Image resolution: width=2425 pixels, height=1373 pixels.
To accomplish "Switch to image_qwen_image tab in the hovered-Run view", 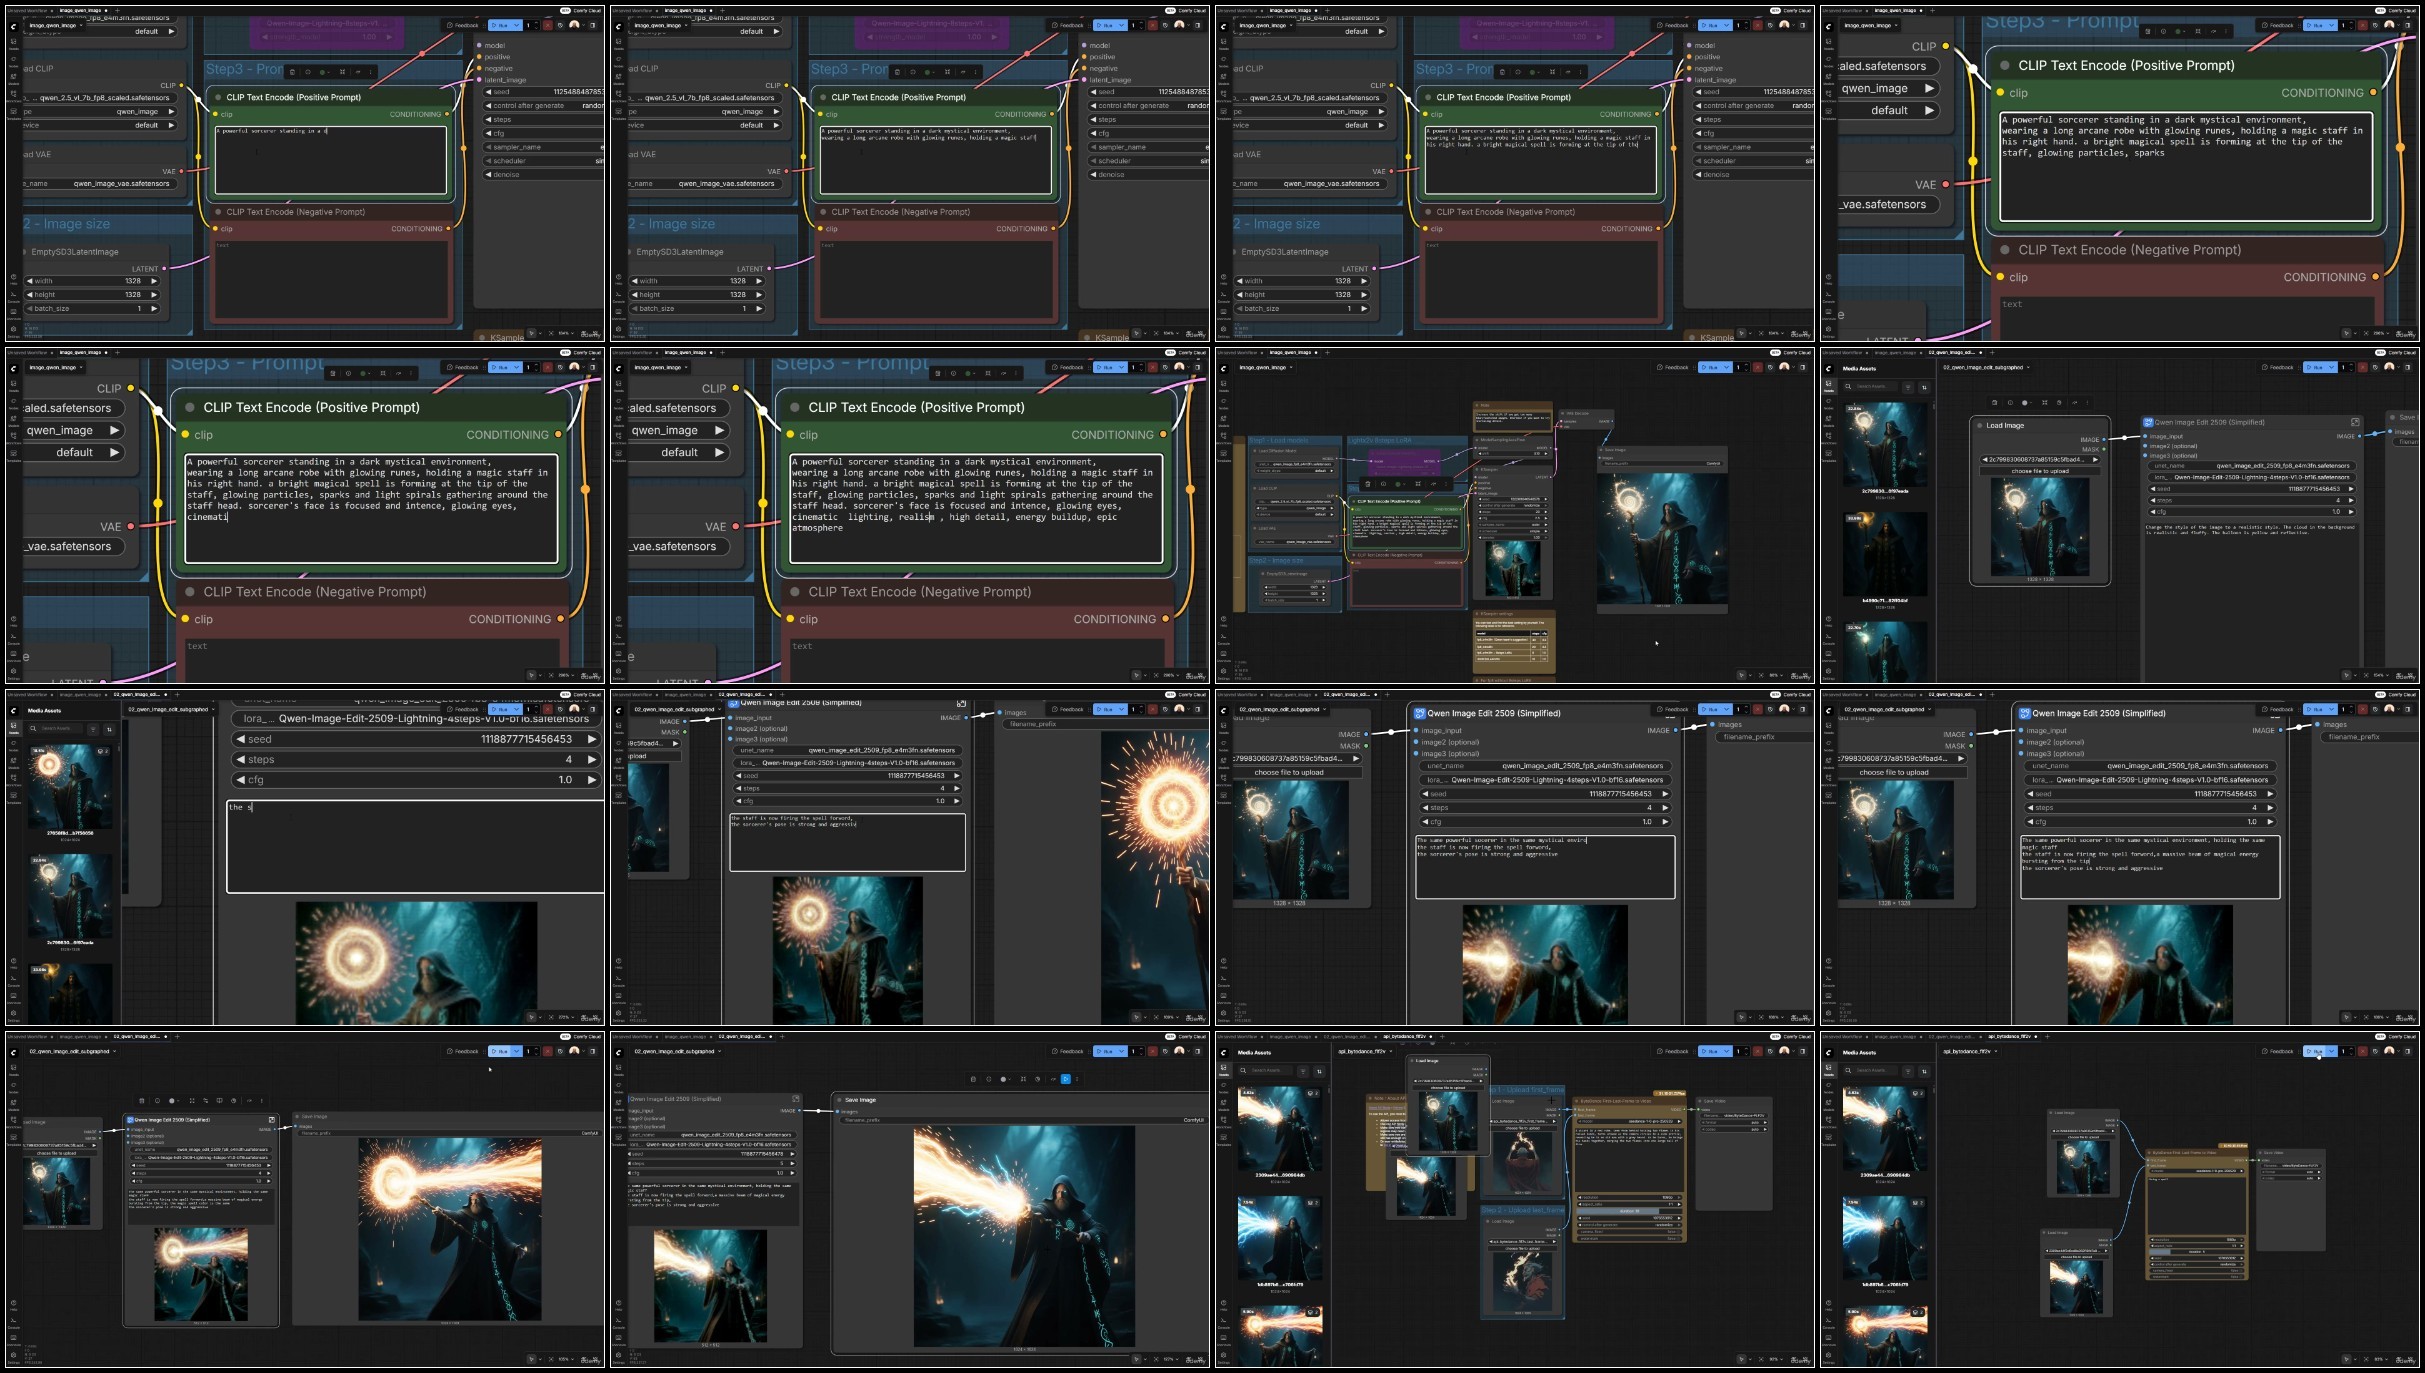I will click(1895, 1037).
